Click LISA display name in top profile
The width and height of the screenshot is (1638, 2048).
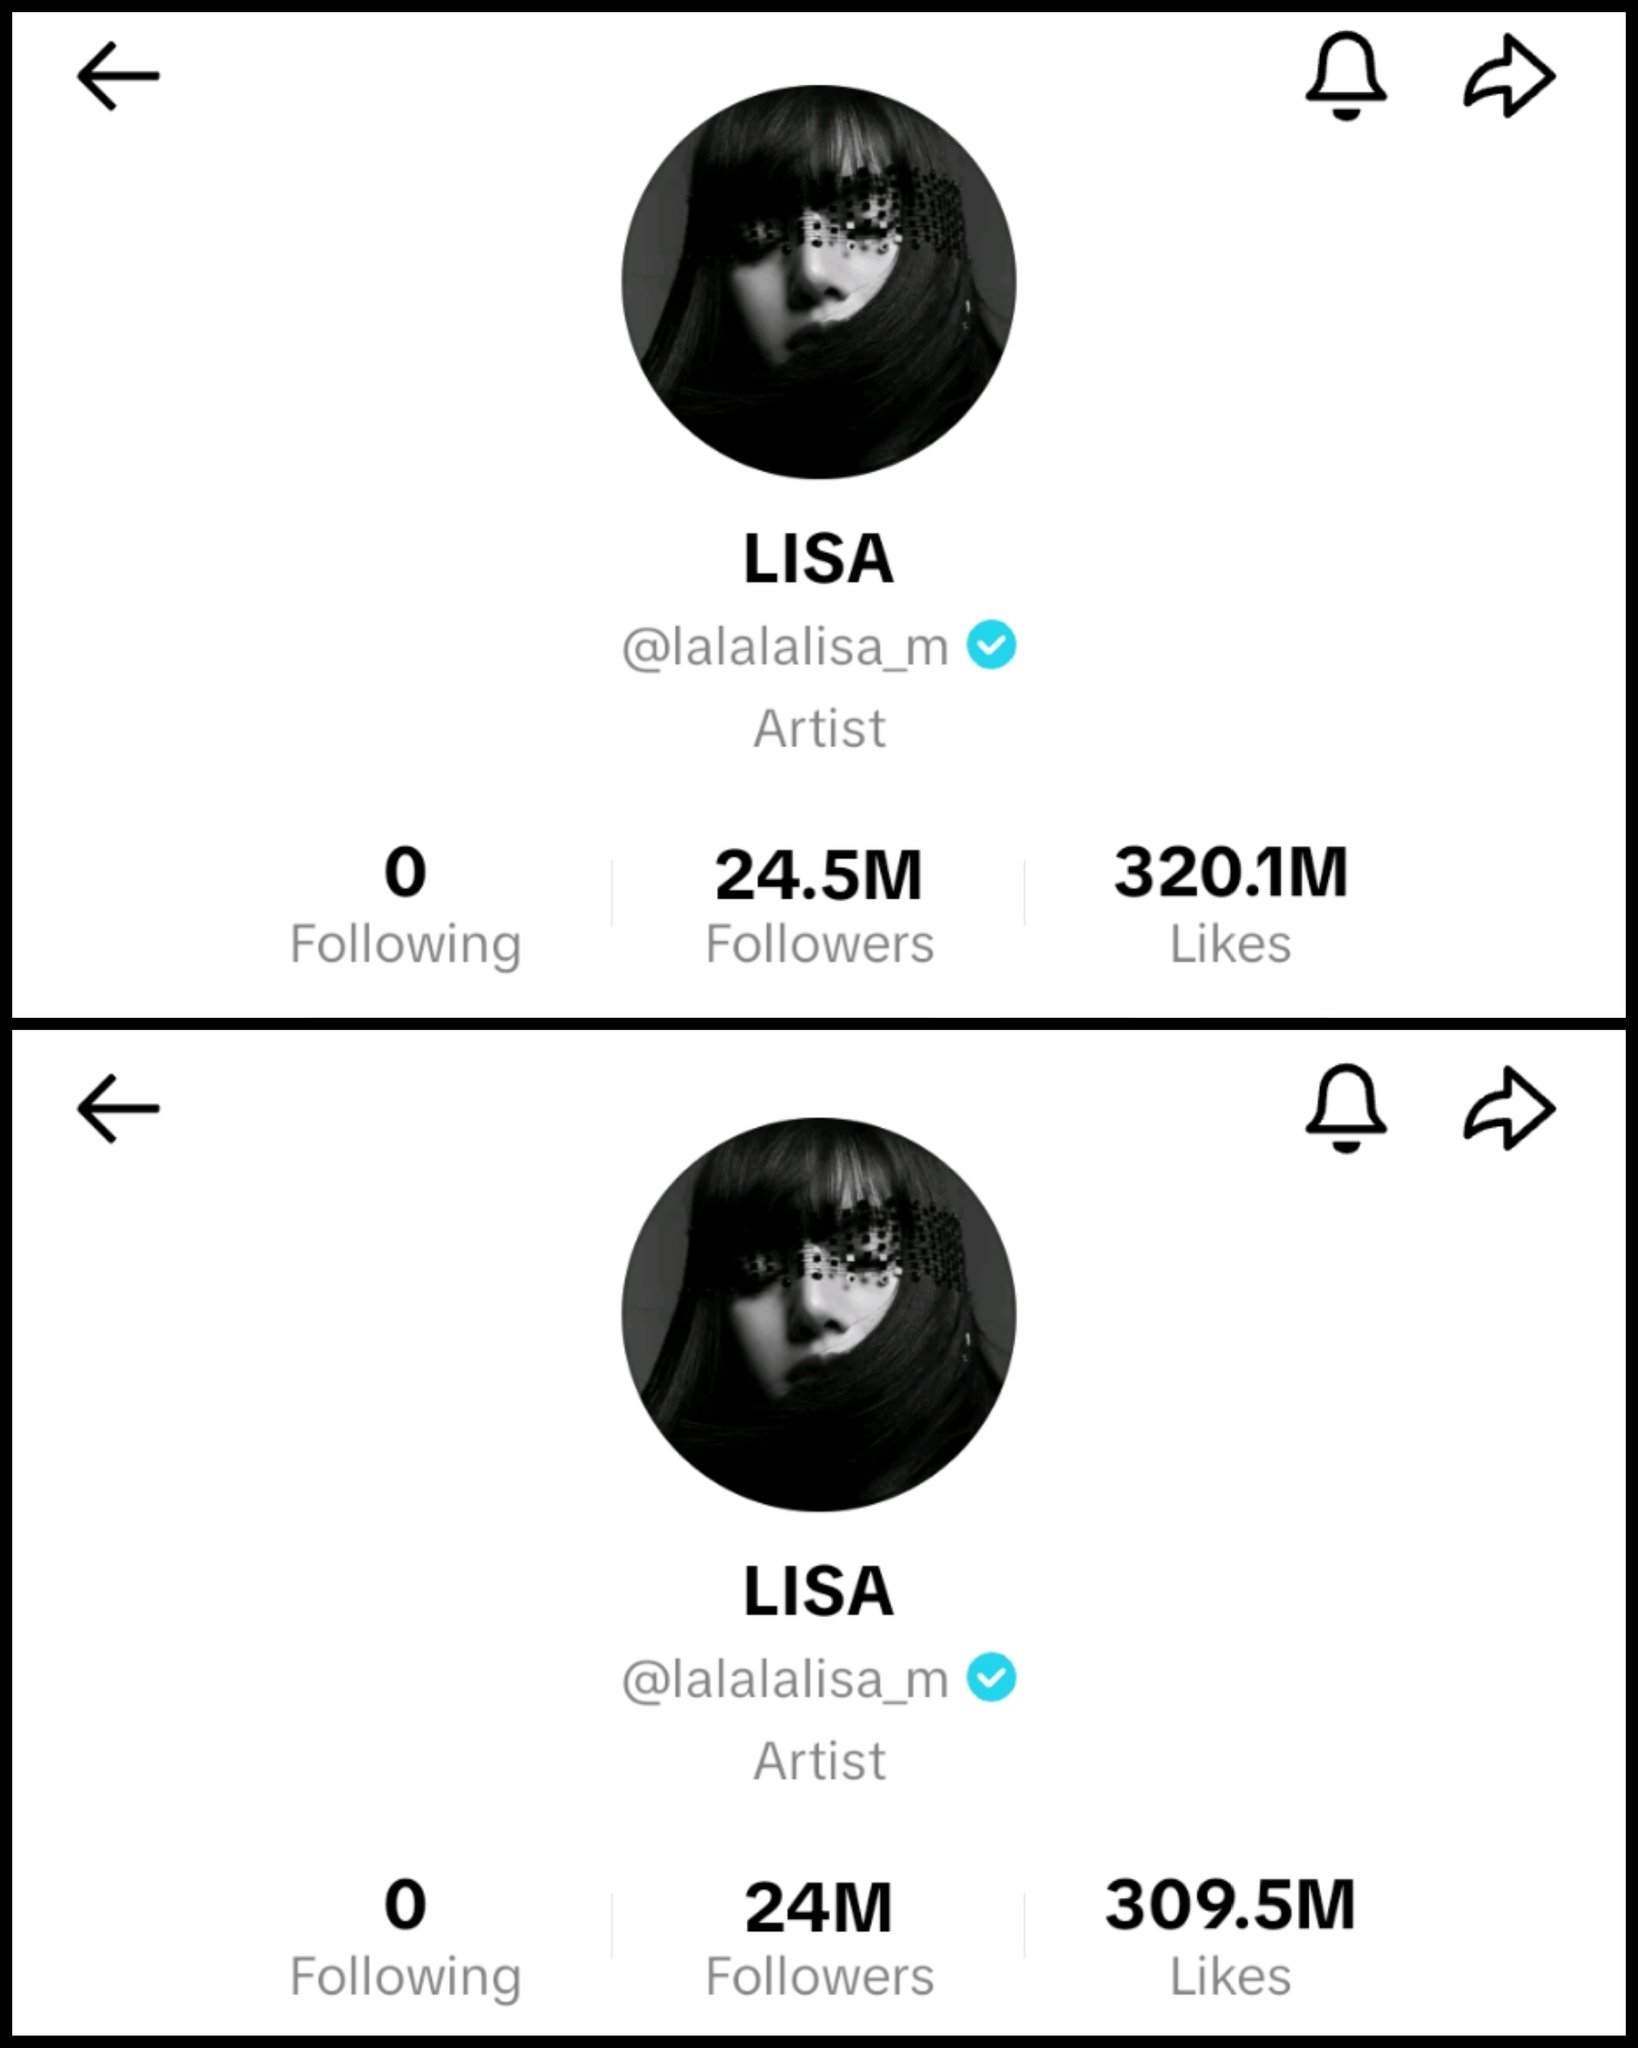tap(819, 558)
